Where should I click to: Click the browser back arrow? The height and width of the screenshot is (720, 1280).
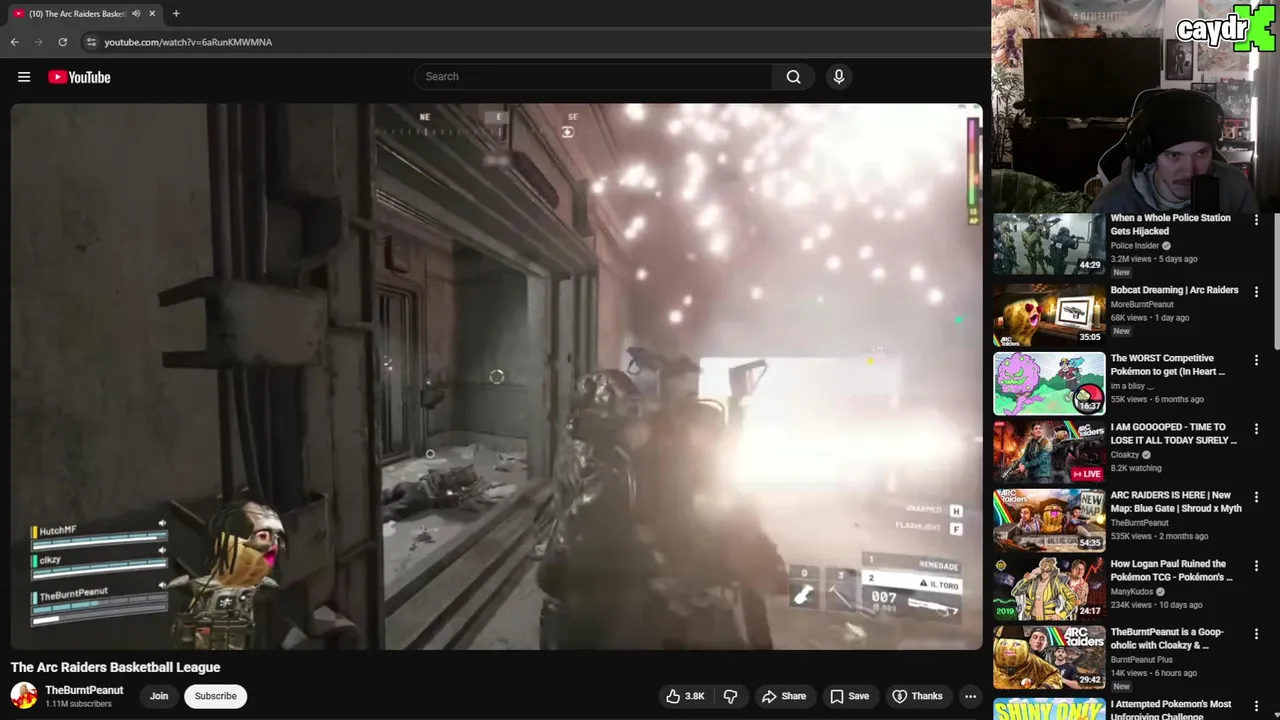coord(14,42)
